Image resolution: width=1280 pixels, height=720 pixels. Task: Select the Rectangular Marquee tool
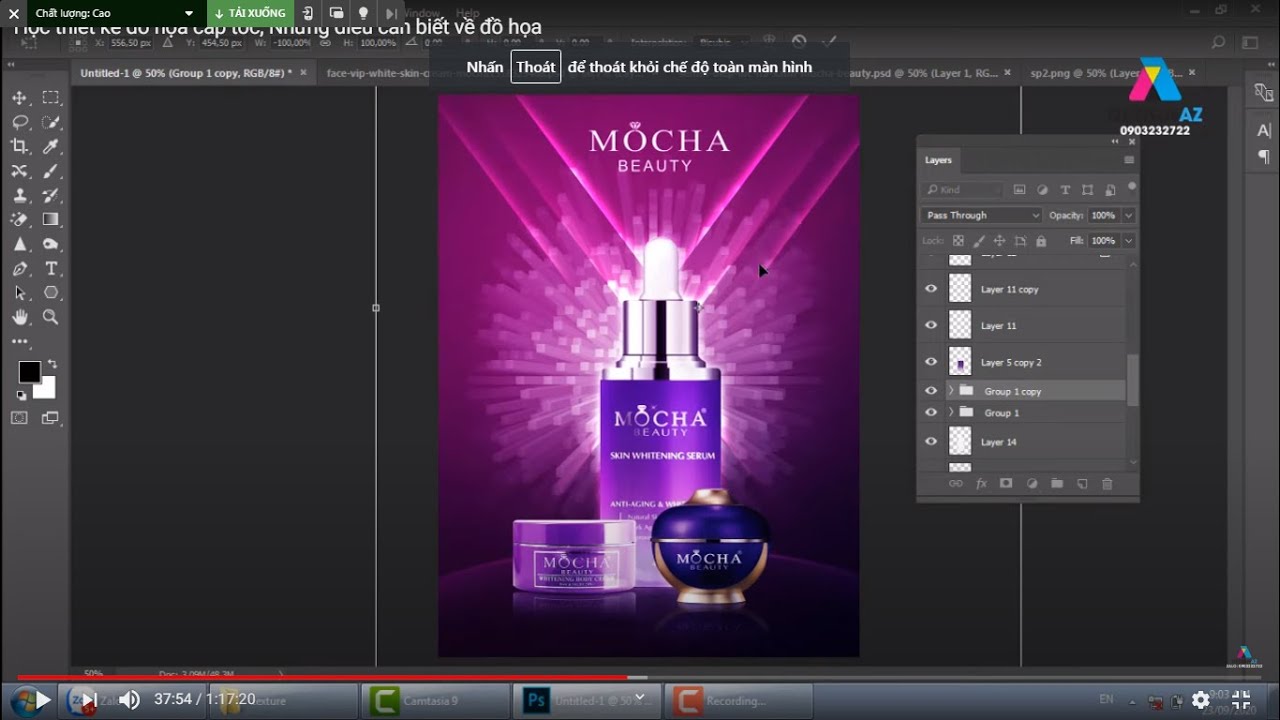[51, 98]
